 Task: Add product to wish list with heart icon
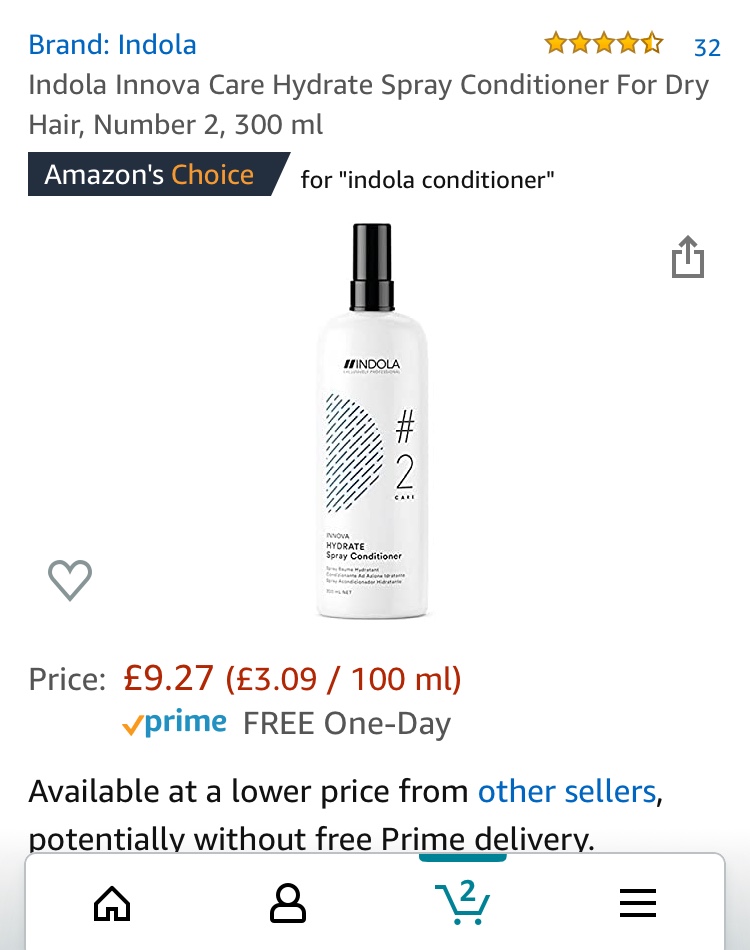click(70, 580)
